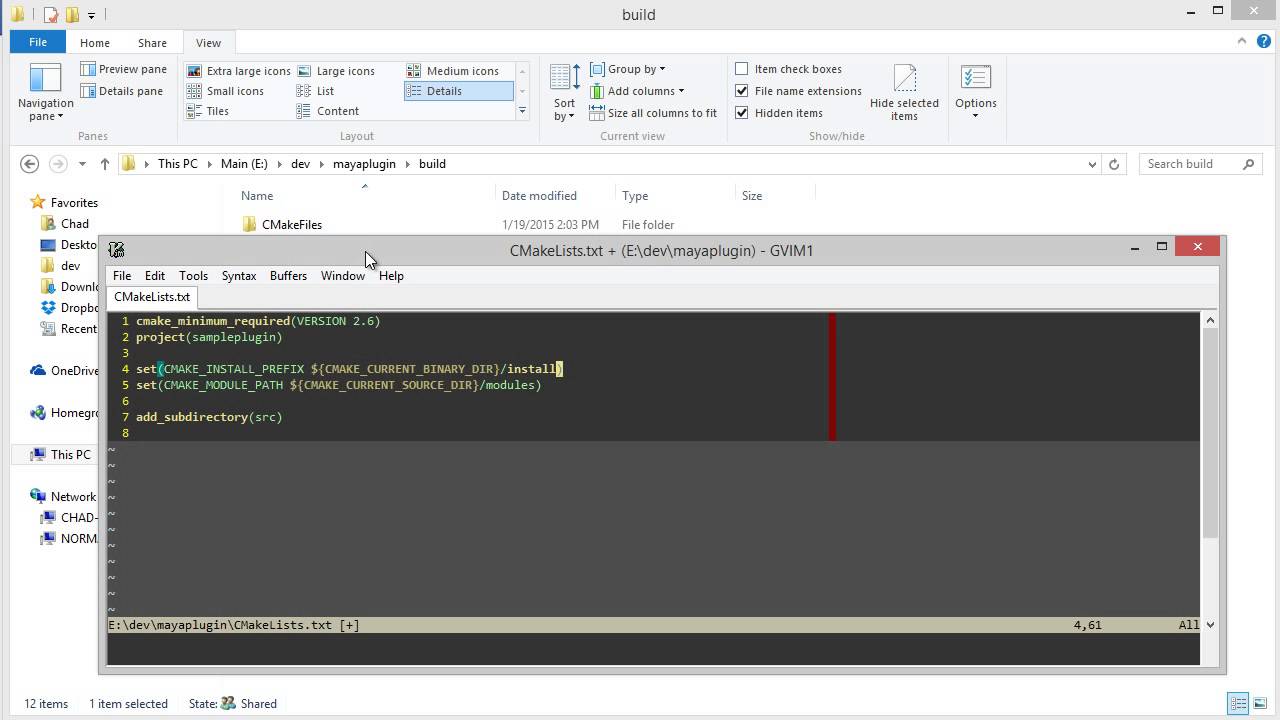The width and height of the screenshot is (1280, 720).
Task: Click Size all columns to fit
Action: (652, 113)
